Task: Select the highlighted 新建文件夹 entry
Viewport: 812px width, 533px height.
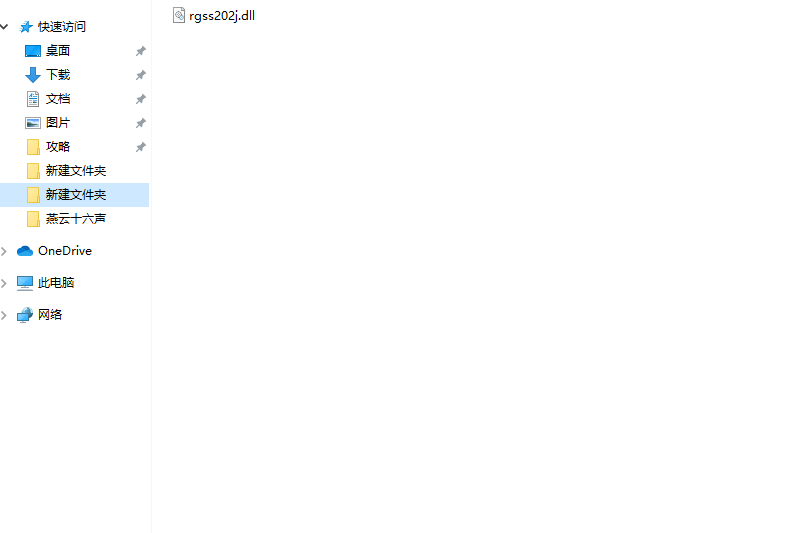Action: pos(75,195)
